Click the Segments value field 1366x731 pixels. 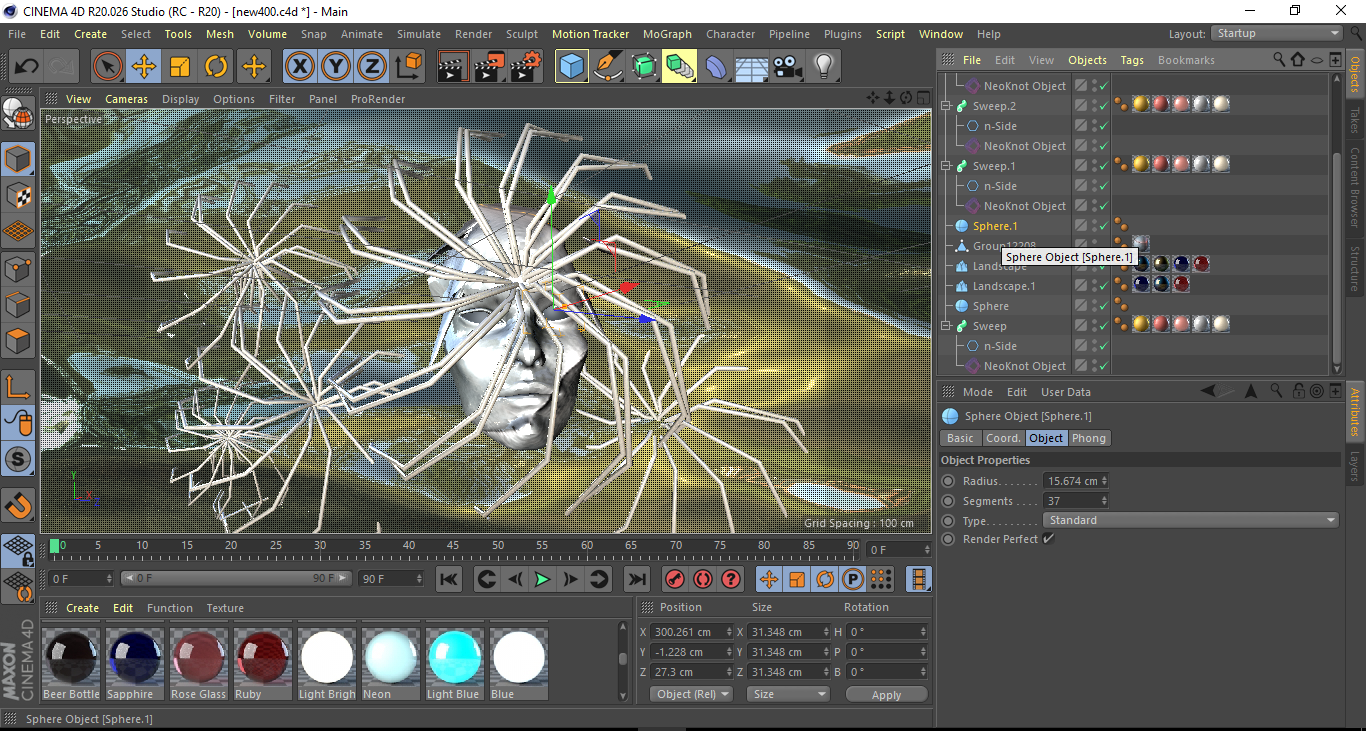click(x=1076, y=501)
